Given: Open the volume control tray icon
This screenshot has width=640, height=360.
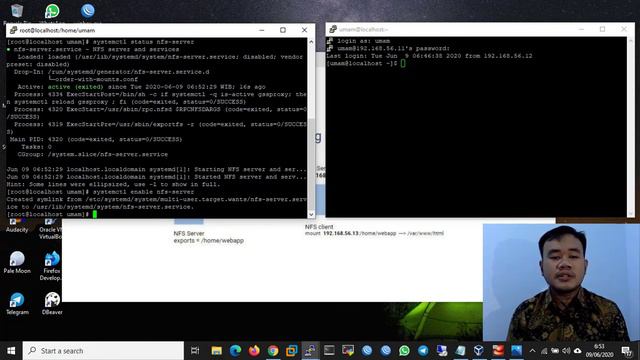Looking at the screenshot, I should (x=566, y=351).
